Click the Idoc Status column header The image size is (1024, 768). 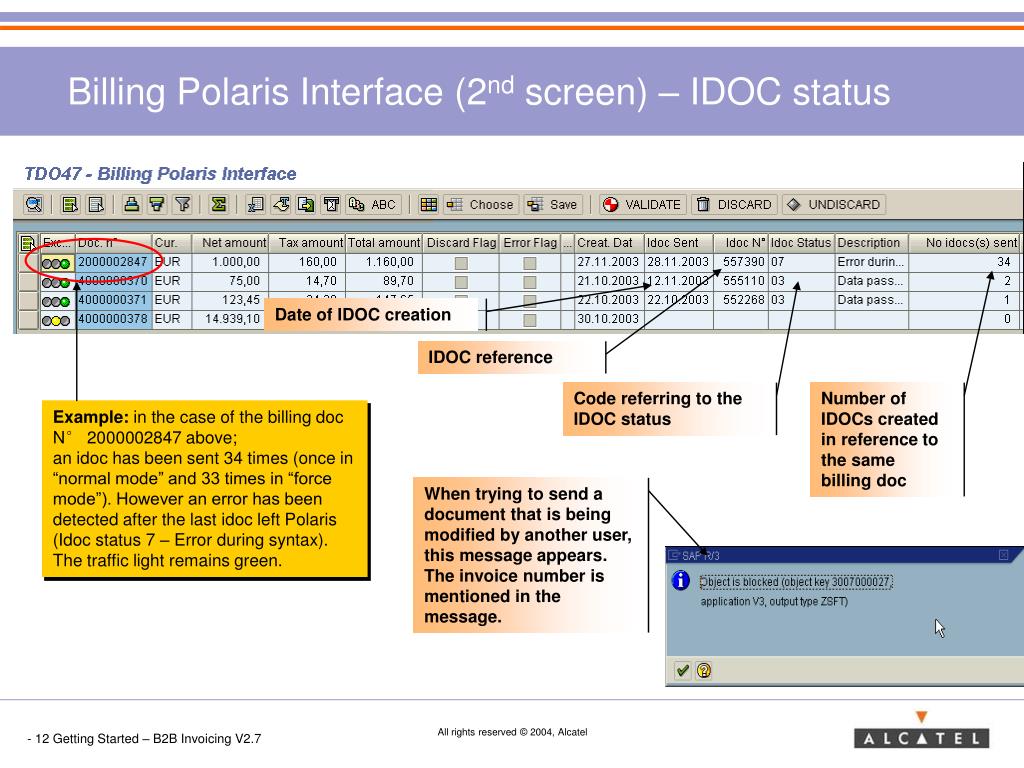click(x=801, y=243)
